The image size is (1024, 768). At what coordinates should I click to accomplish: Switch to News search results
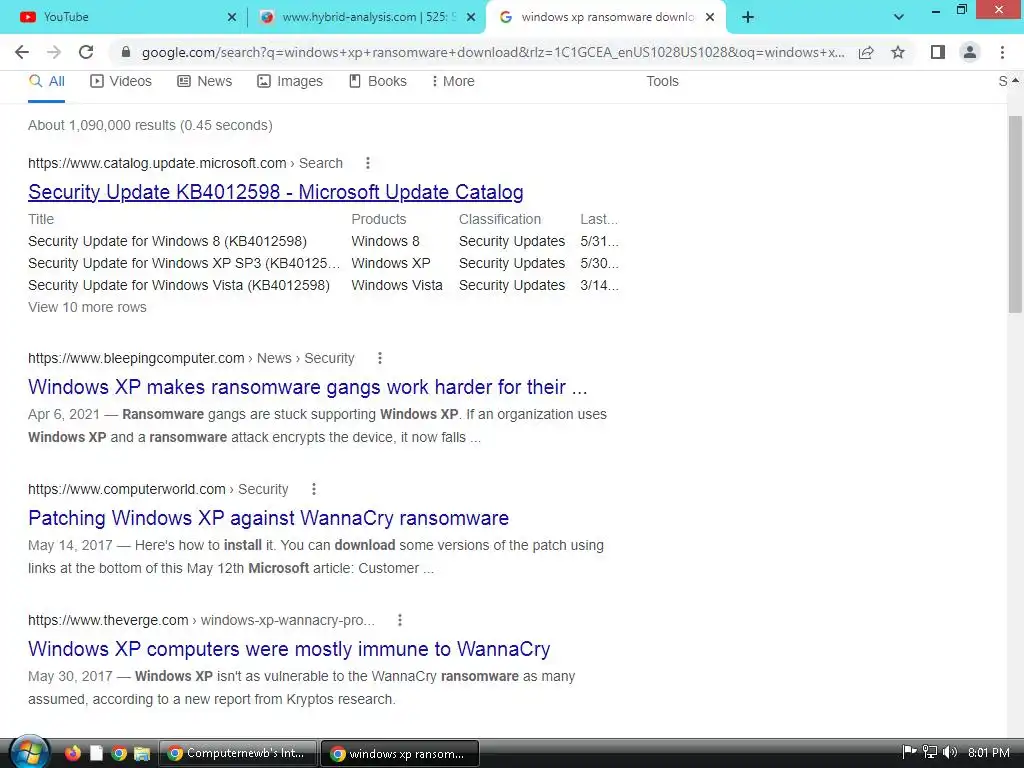(204, 82)
